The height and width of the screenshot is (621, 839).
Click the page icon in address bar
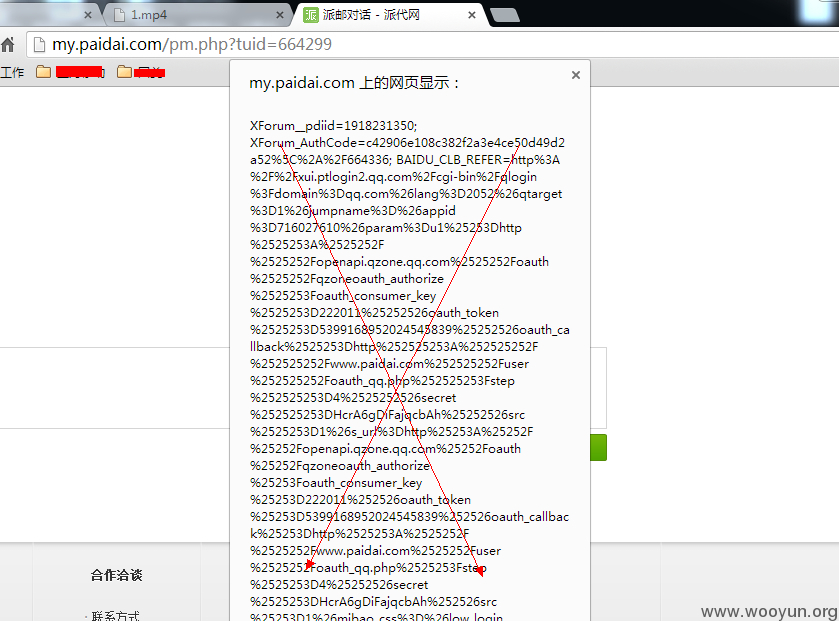pyautogui.click(x=39, y=44)
